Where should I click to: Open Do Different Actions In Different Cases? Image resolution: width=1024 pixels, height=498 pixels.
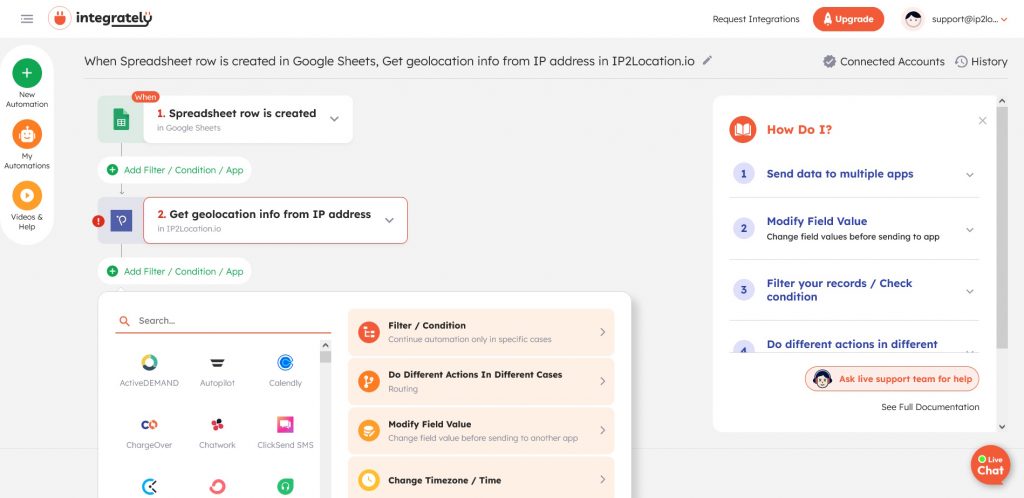481,381
